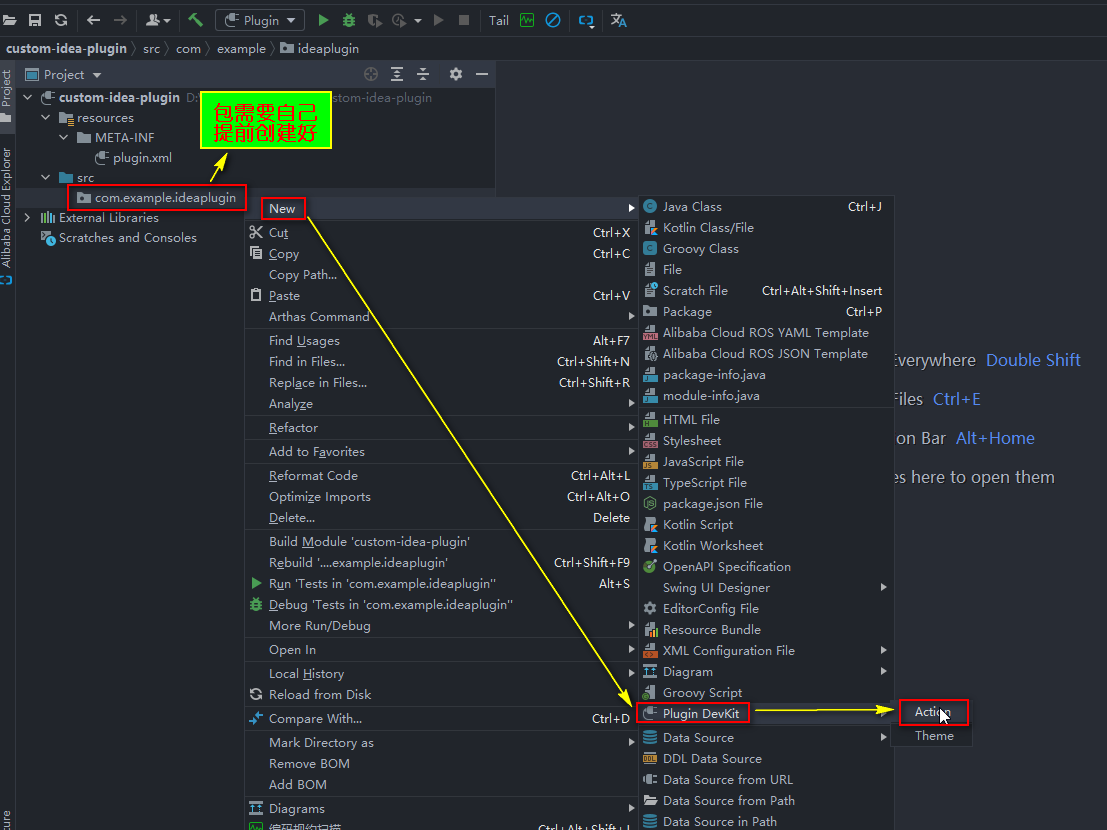
Task: Choose Copy from context menu
Action: click(441, 253)
